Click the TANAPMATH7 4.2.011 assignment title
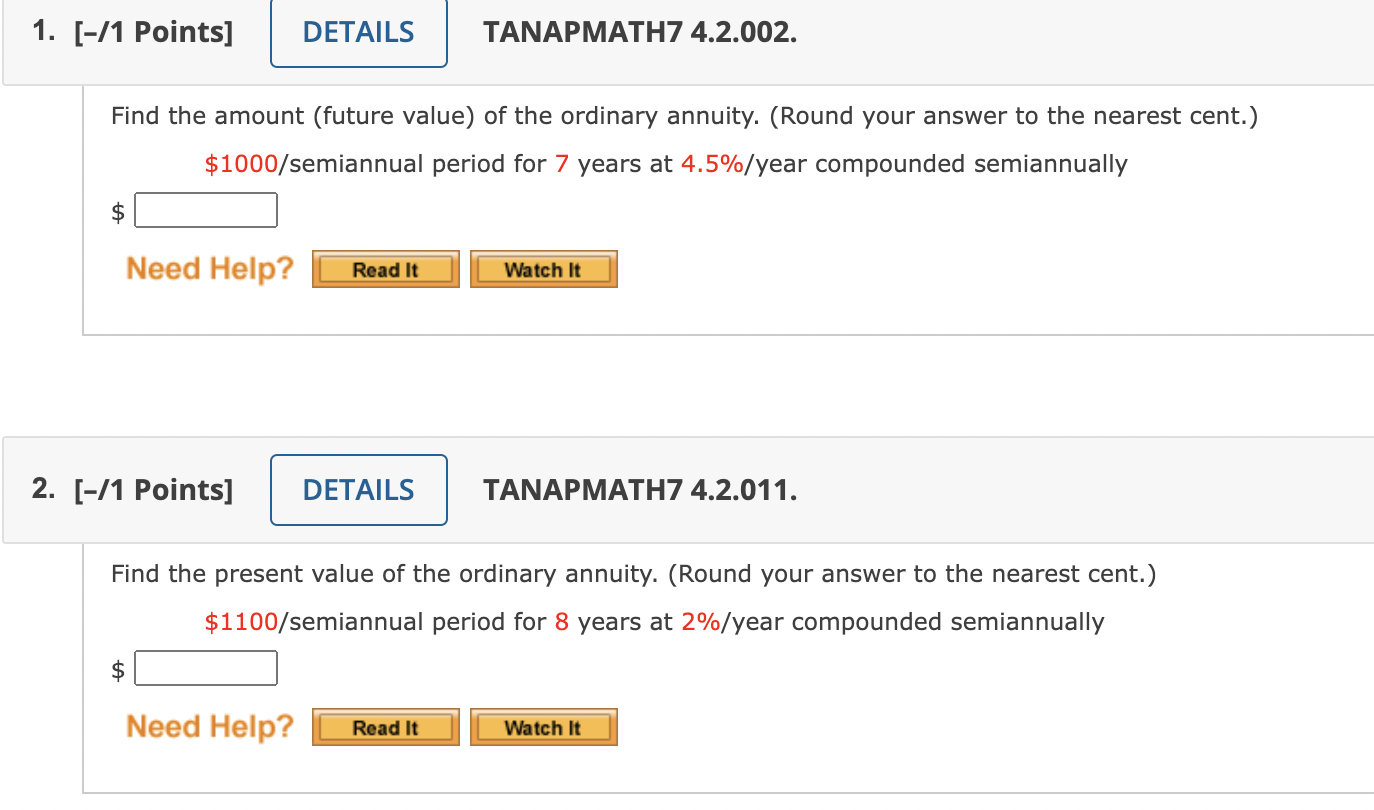Image resolution: width=1374 pixels, height=810 pixels. [639, 489]
